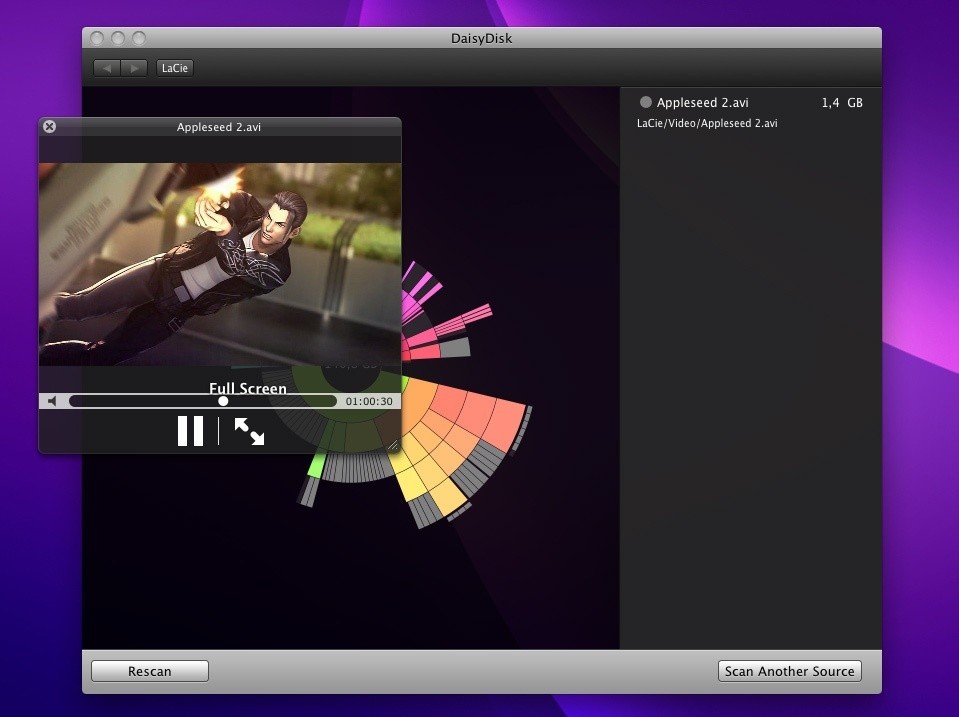Viewport: 959px width, 717px height.
Task: Click the video playback position slider knob
Action: (x=223, y=401)
